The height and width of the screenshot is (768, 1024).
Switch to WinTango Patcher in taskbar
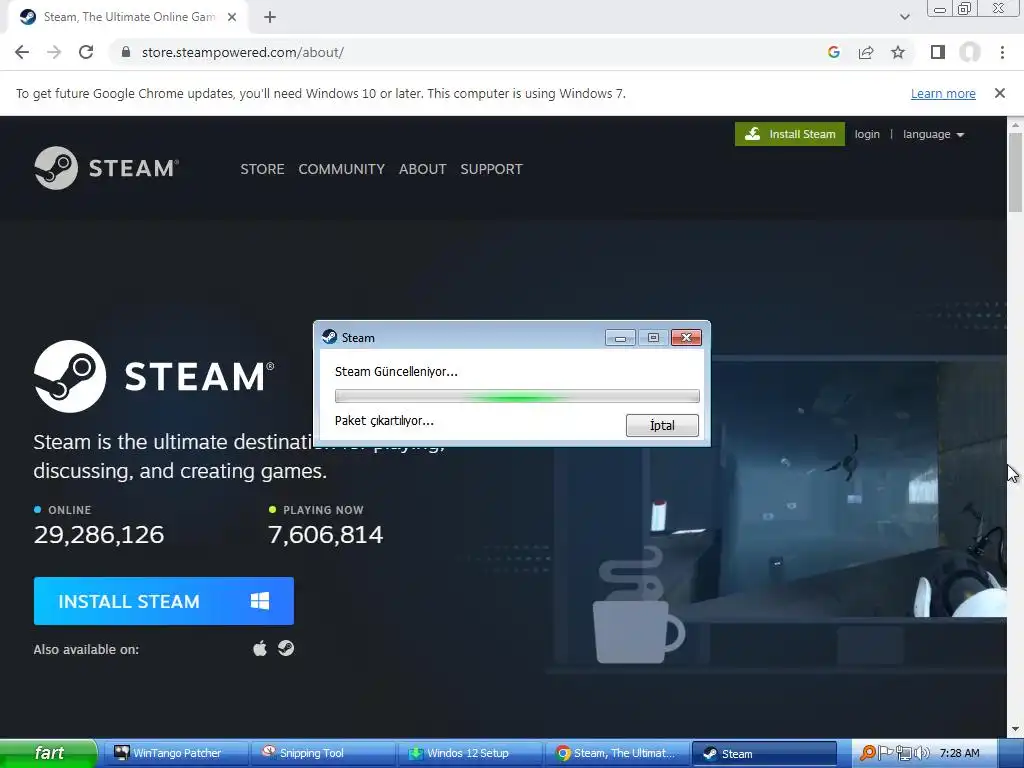click(x=175, y=753)
